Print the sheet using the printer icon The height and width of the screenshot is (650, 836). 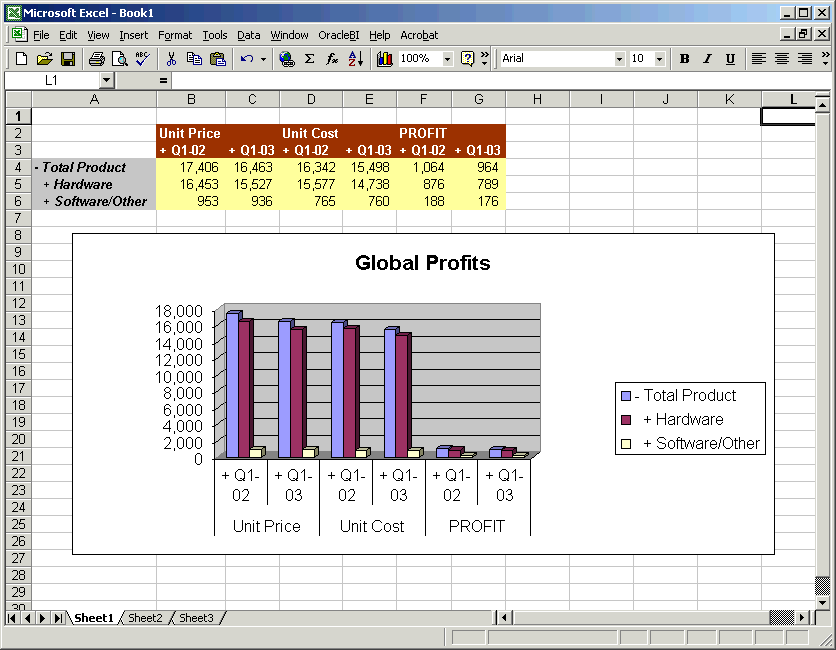[x=97, y=59]
